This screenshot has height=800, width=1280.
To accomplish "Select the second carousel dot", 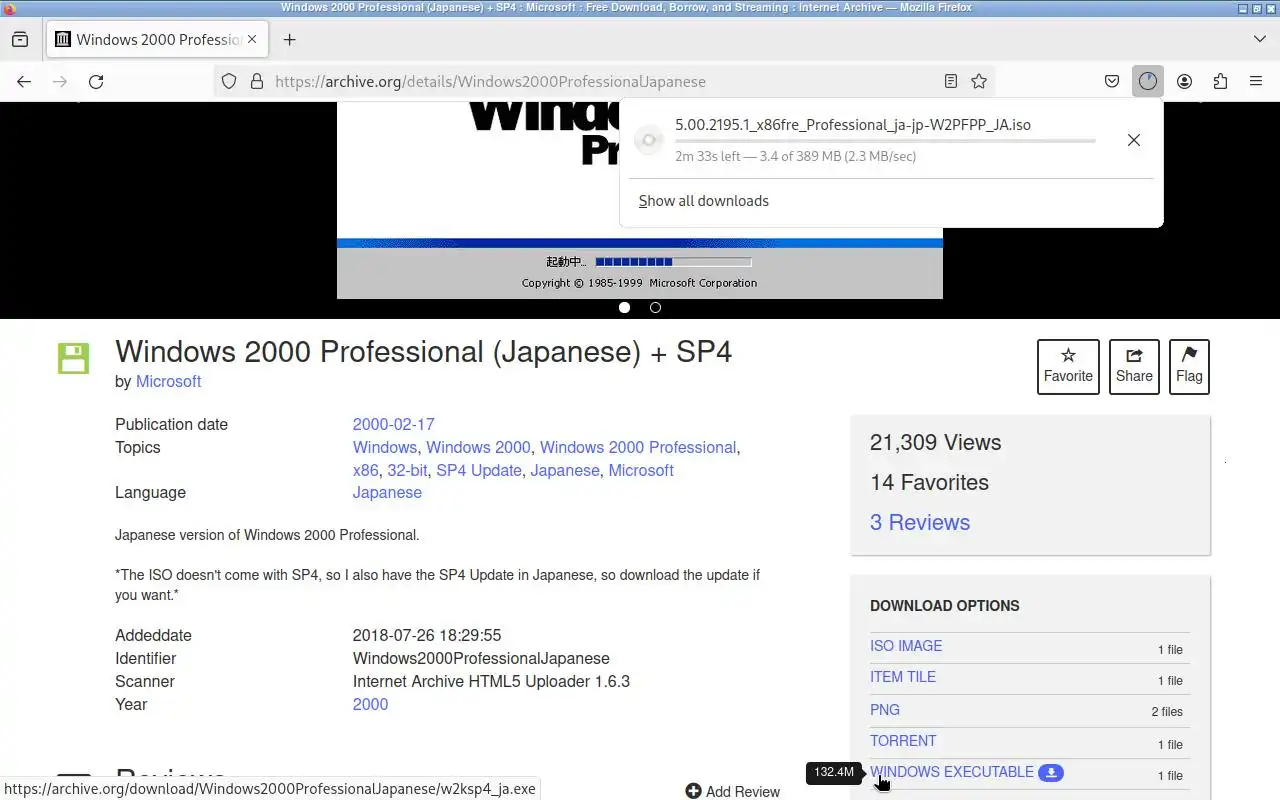I will click(x=655, y=307).
